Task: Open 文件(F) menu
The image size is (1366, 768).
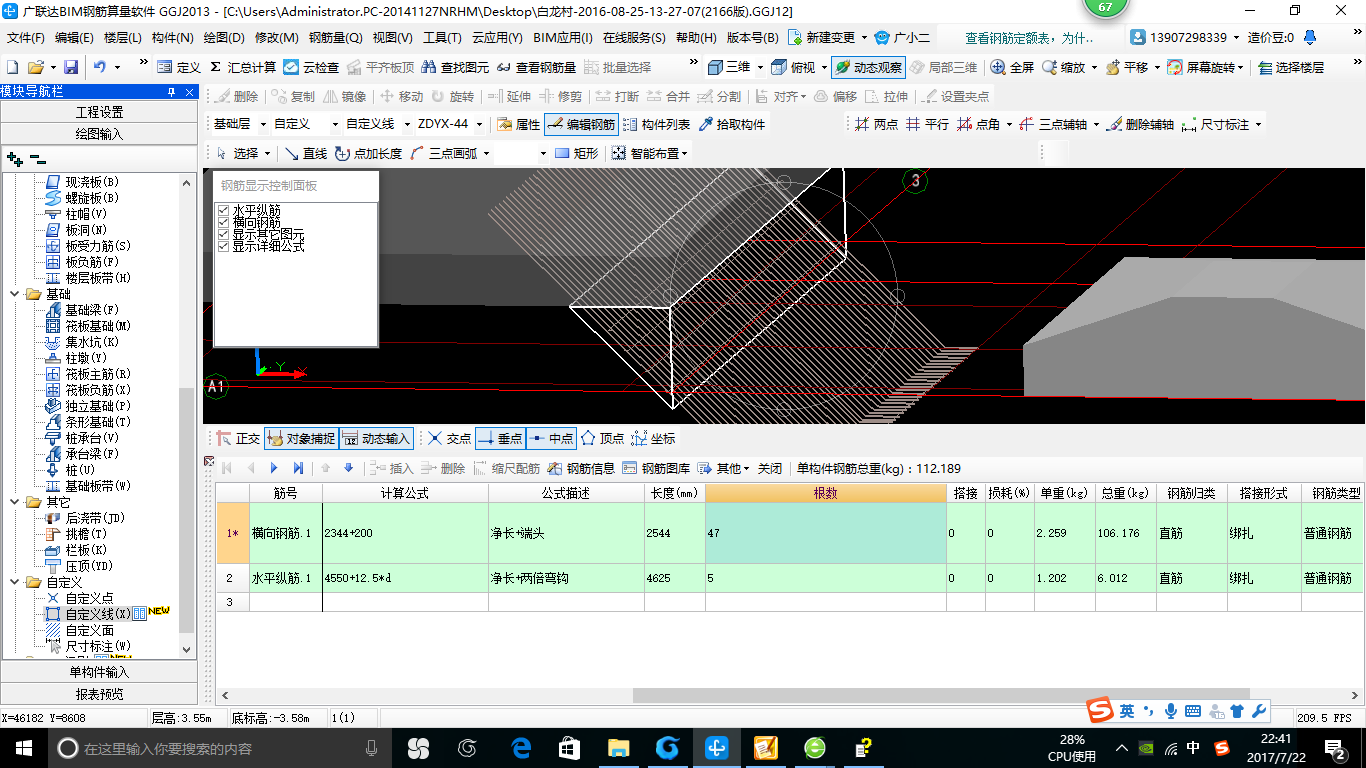Action: [x=26, y=38]
